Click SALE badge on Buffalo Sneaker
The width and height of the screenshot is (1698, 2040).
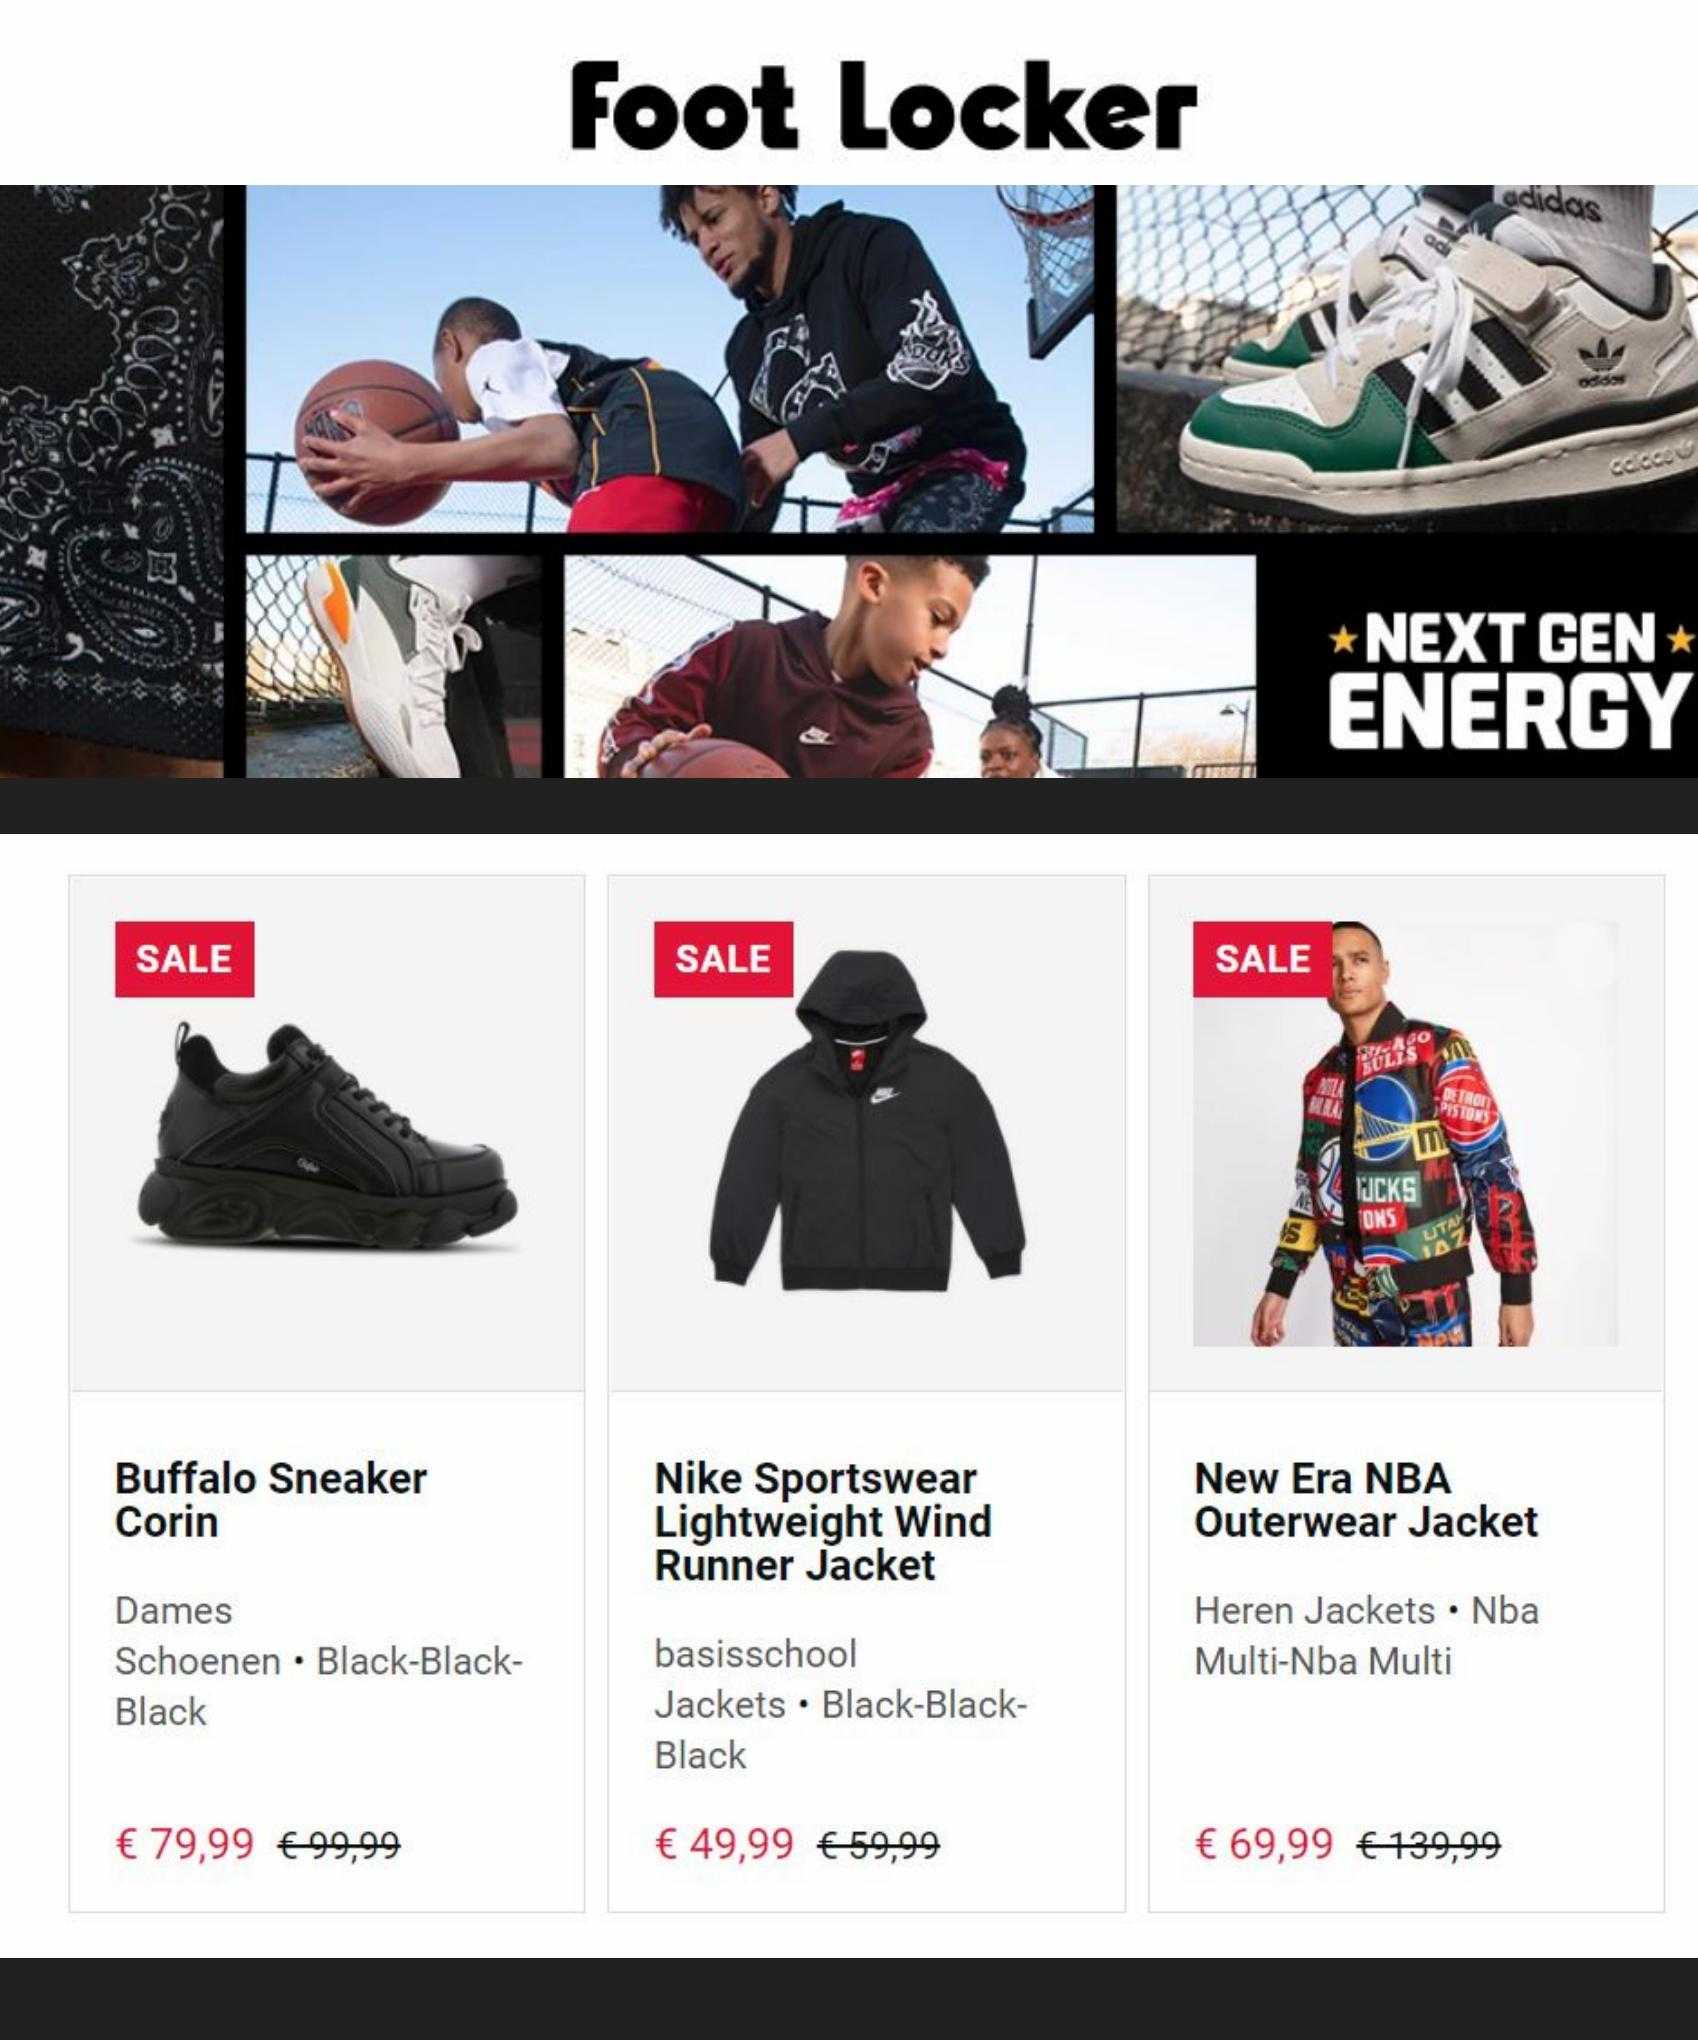pyautogui.click(x=184, y=959)
